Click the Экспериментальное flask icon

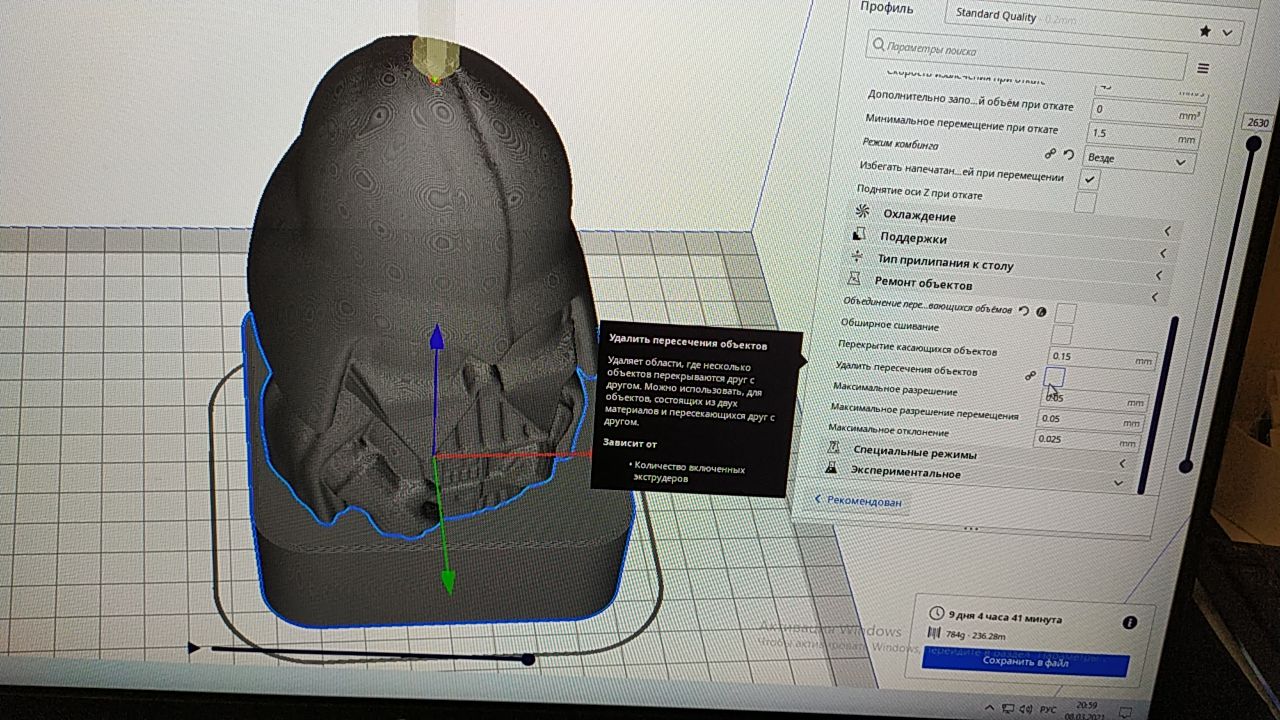coord(830,468)
